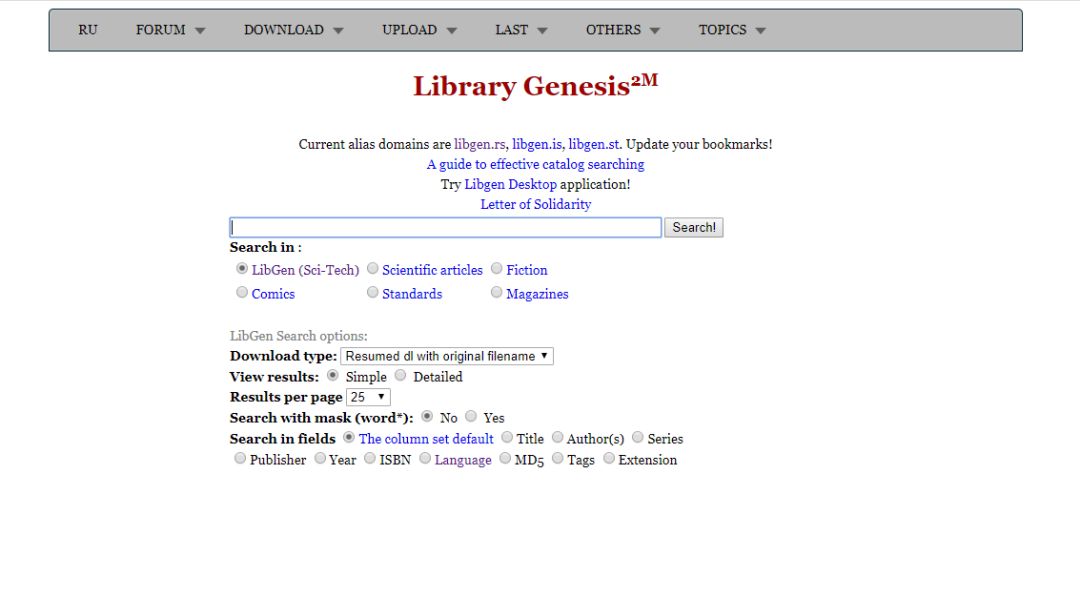The width and height of the screenshot is (1080, 598).
Task: Choose Detailed view results option
Action: click(x=400, y=375)
